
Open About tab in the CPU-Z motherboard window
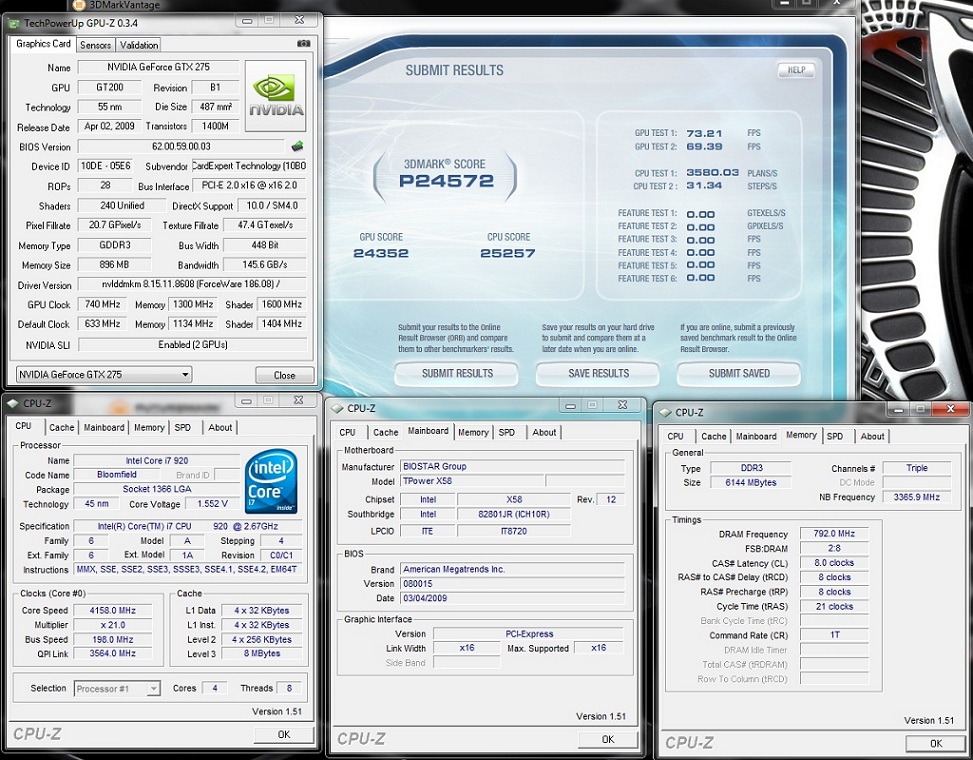544,432
